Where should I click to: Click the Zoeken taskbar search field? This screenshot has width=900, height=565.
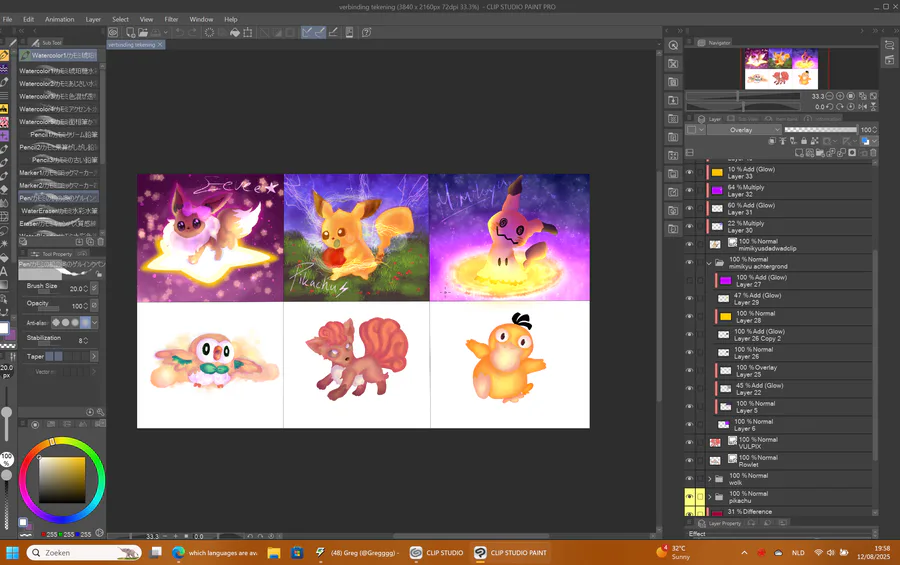[84, 553]
